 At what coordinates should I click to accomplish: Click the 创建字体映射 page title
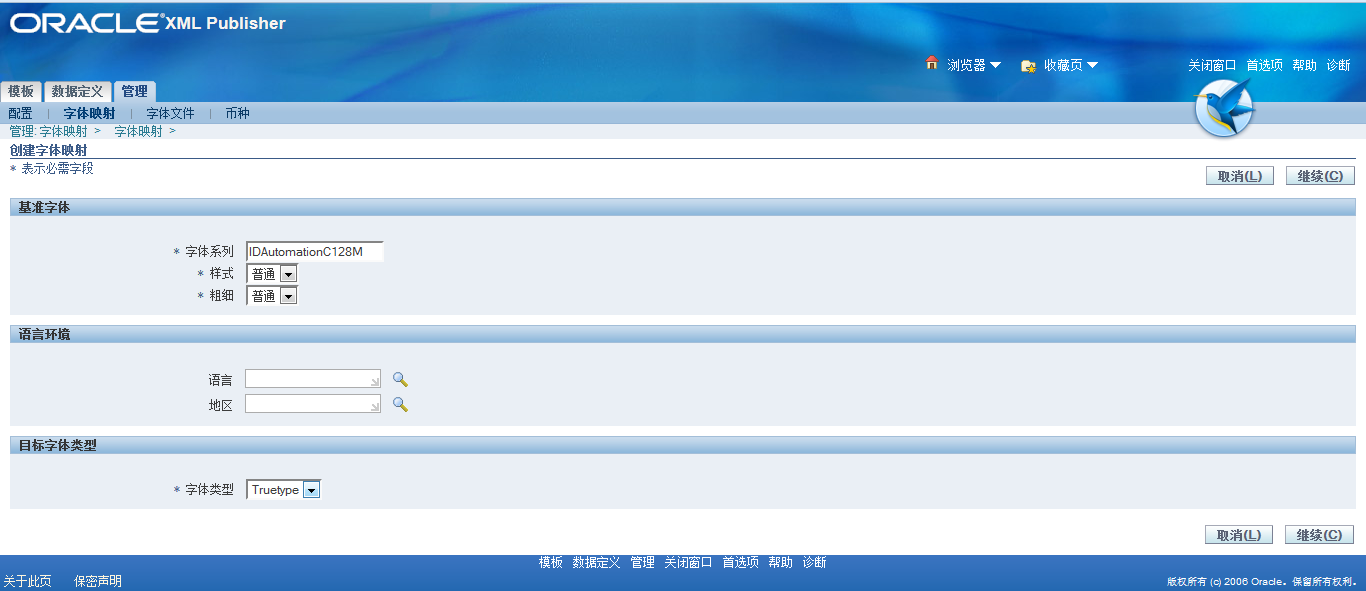[x=48, y=150]
